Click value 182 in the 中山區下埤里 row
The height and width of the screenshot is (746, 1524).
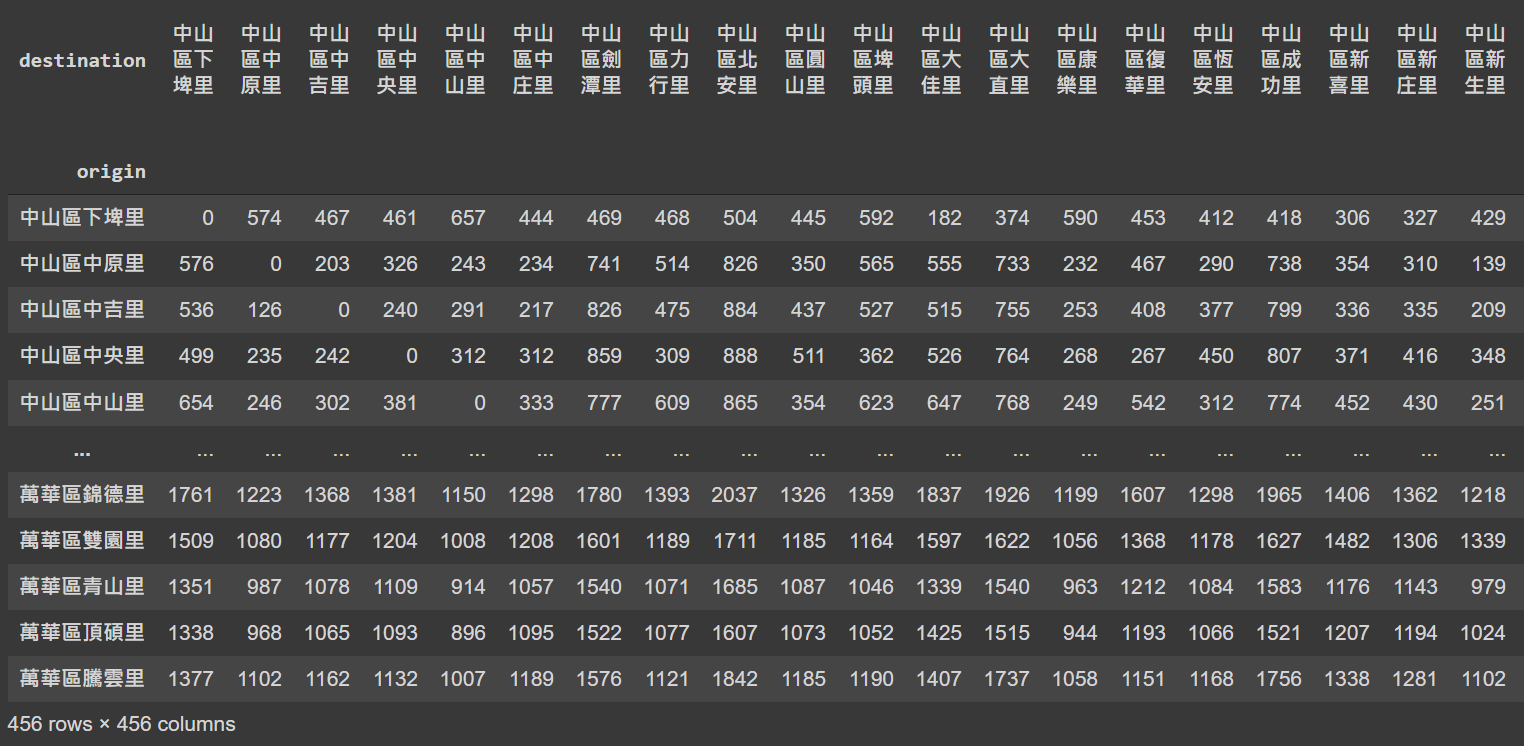tap(944, 218)
